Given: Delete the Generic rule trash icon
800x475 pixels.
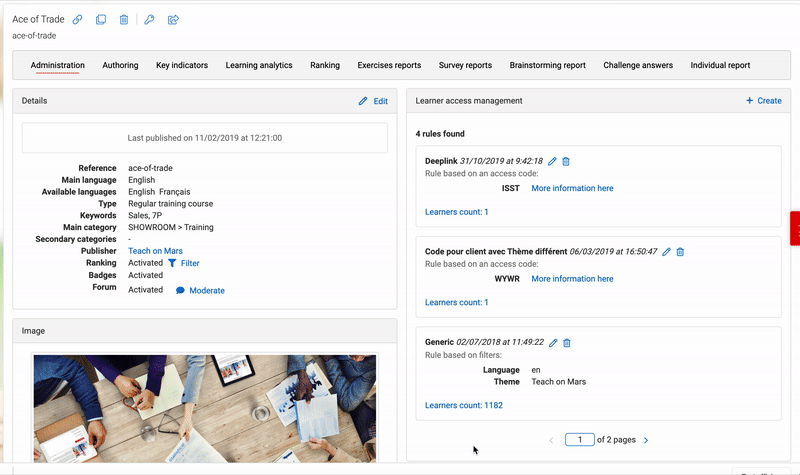Looking at the screenshot, I should [567, 342].
